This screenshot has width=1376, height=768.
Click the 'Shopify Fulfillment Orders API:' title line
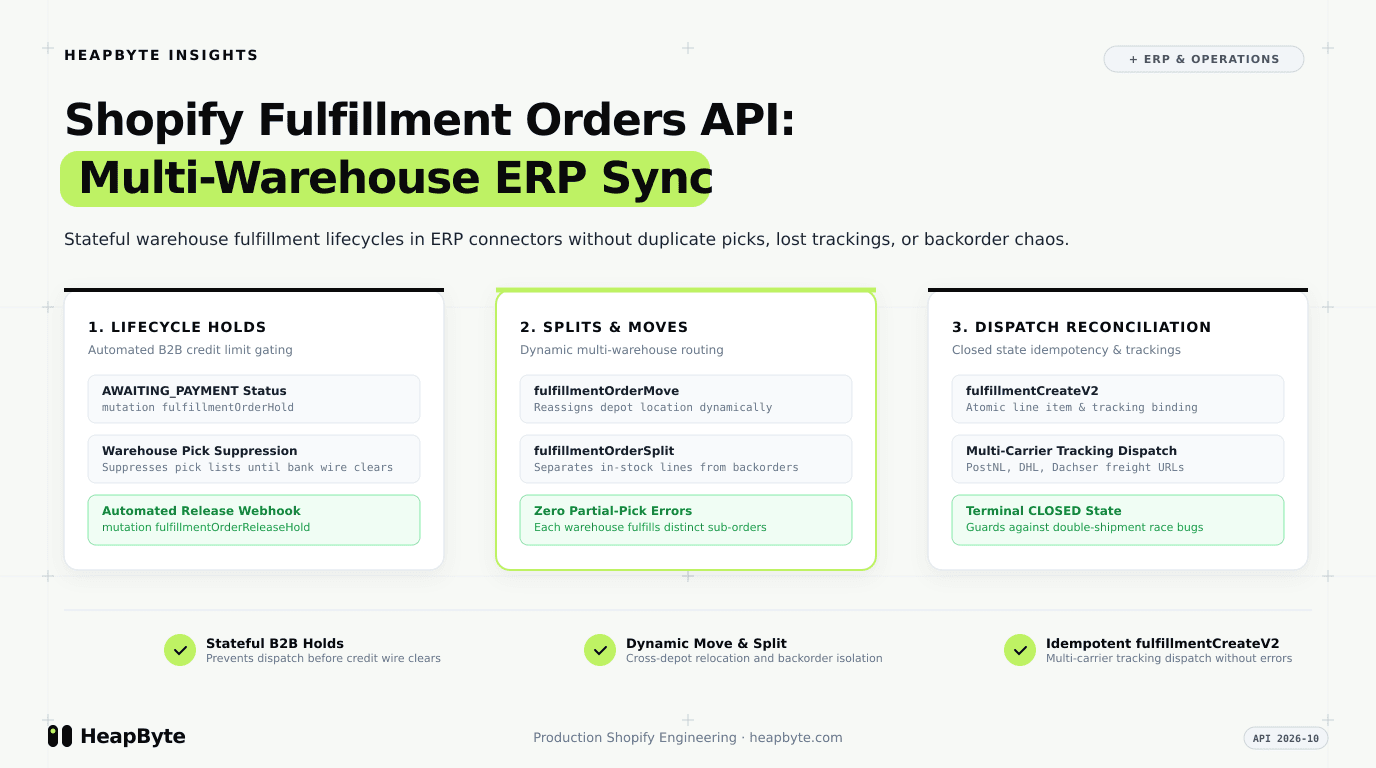[430, 120]
